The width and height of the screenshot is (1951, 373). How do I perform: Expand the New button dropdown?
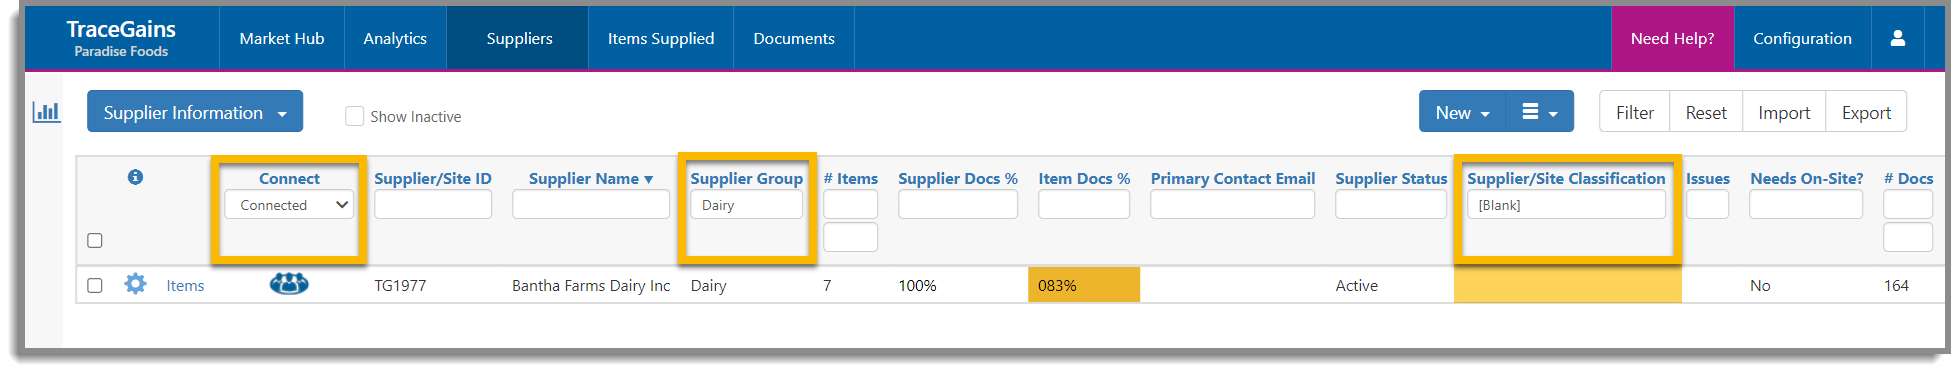[1462, 112]
